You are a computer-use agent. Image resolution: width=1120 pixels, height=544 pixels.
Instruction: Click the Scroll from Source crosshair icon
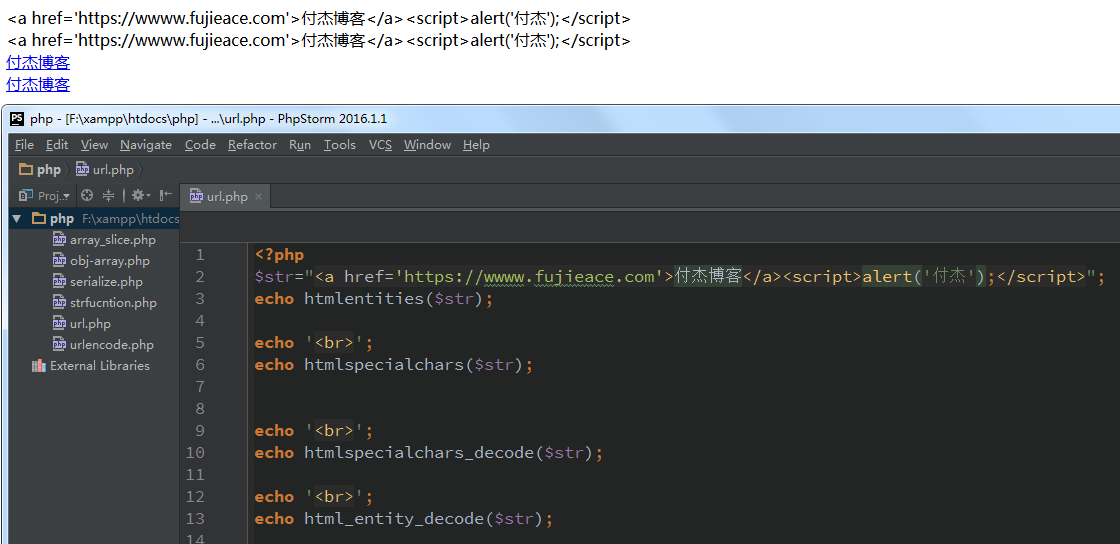point(87,195)
